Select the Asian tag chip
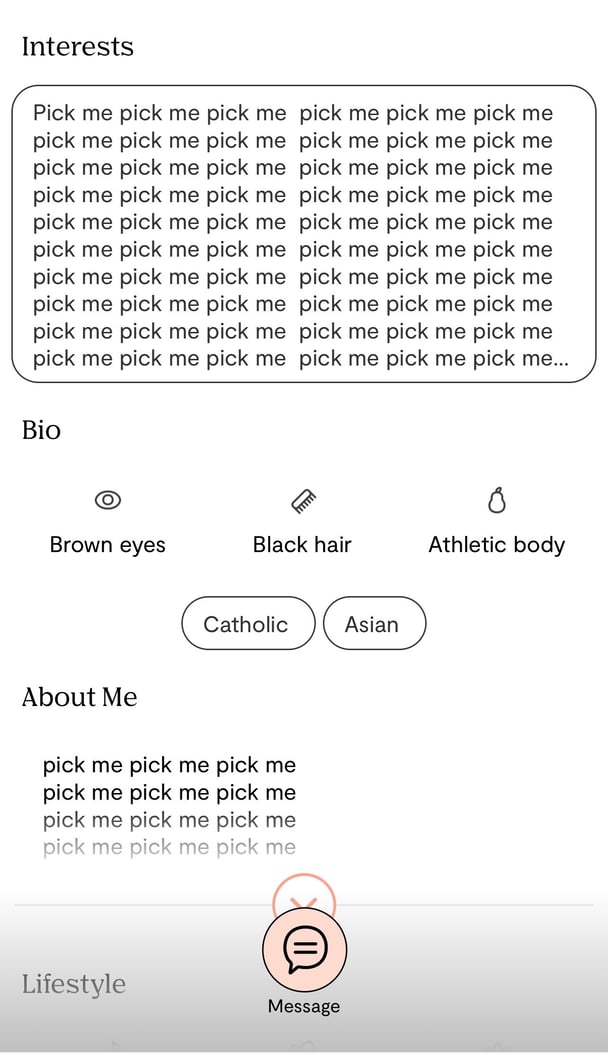 (x=374, y=623)
